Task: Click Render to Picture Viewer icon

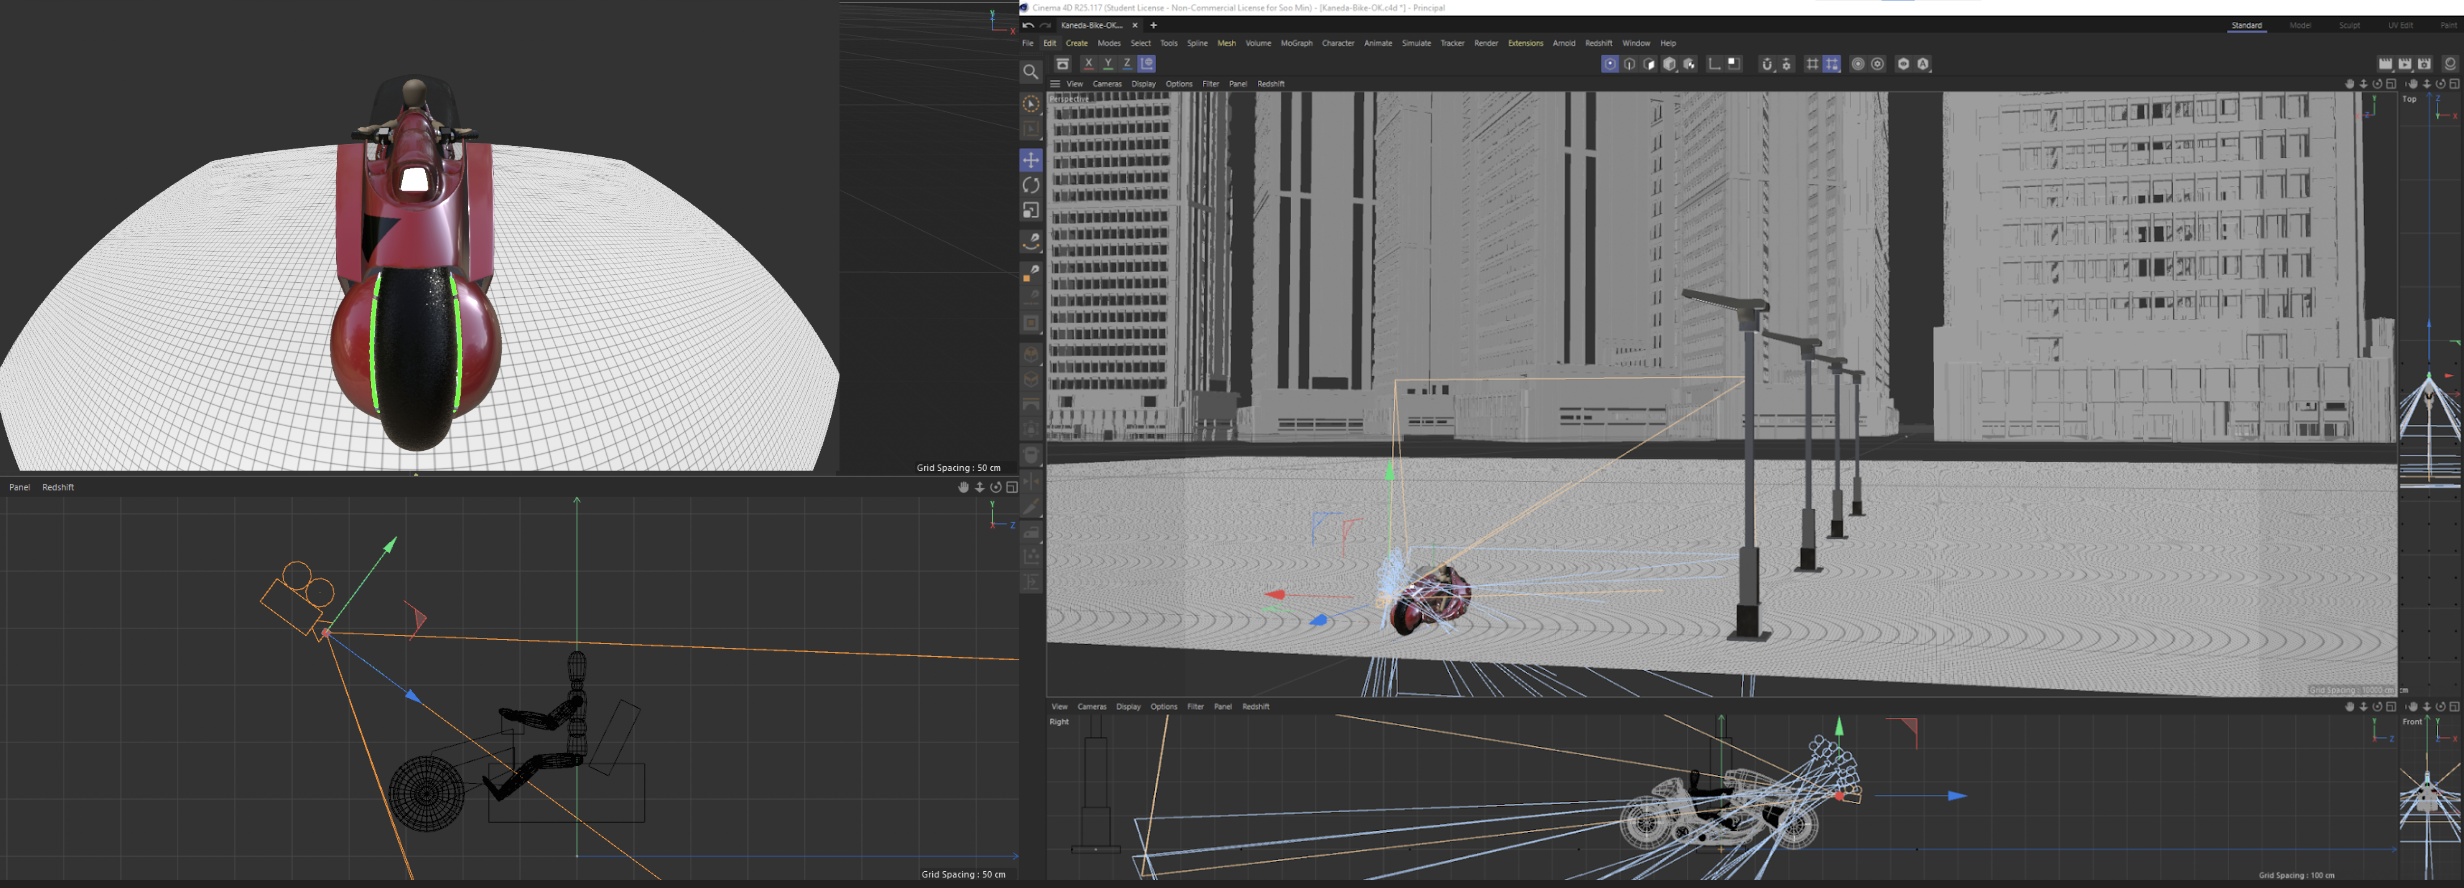Action: coord(2405,64)
